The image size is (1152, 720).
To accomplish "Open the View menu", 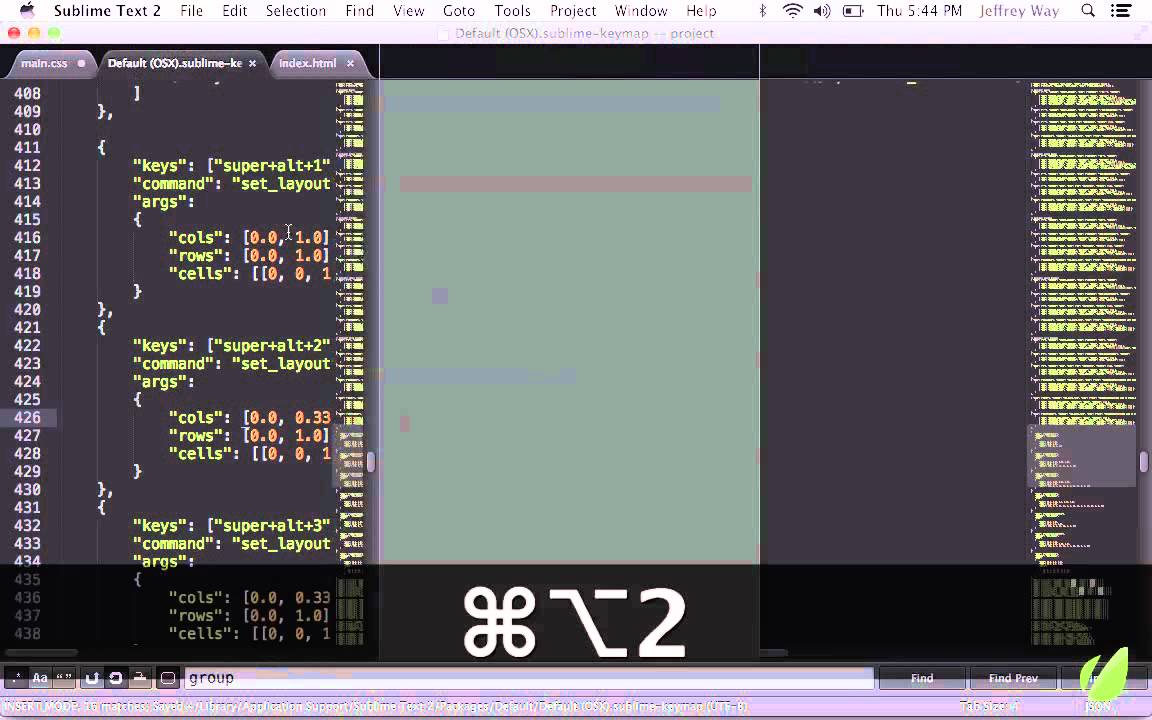I will coord(408,10).
